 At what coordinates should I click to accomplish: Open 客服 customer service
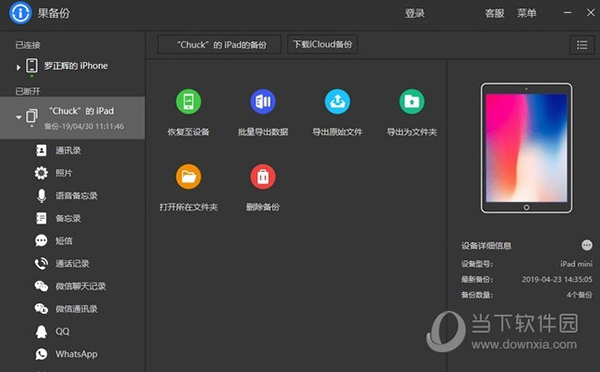494,13
